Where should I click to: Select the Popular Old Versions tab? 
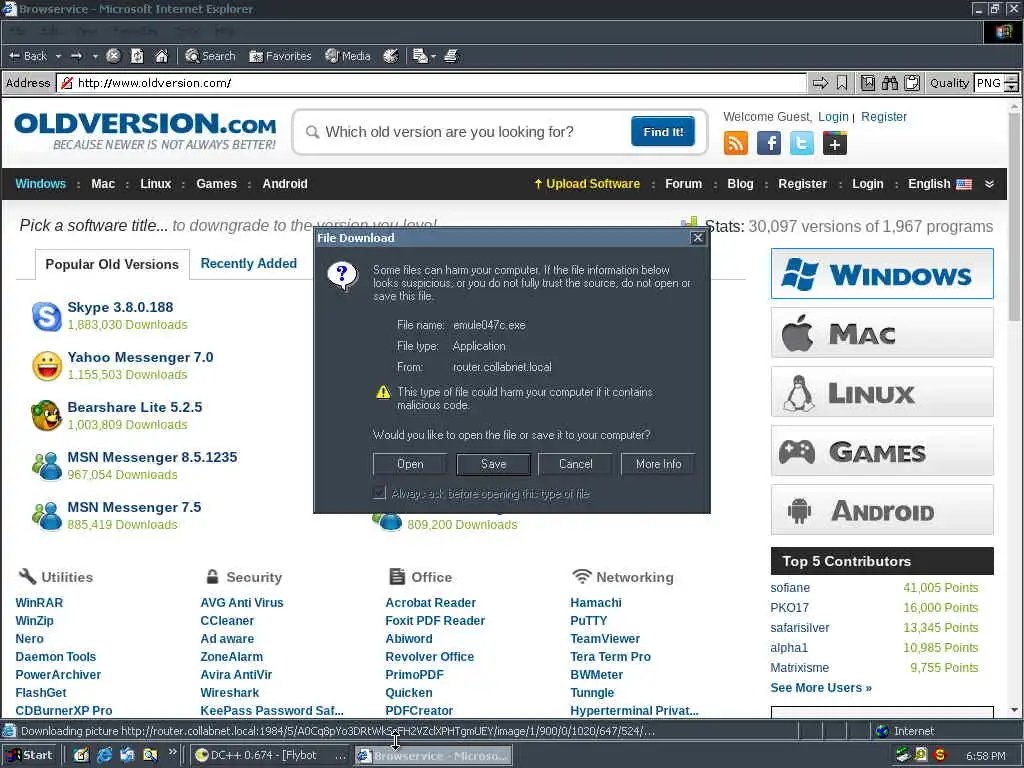click(x=112, y=264)
